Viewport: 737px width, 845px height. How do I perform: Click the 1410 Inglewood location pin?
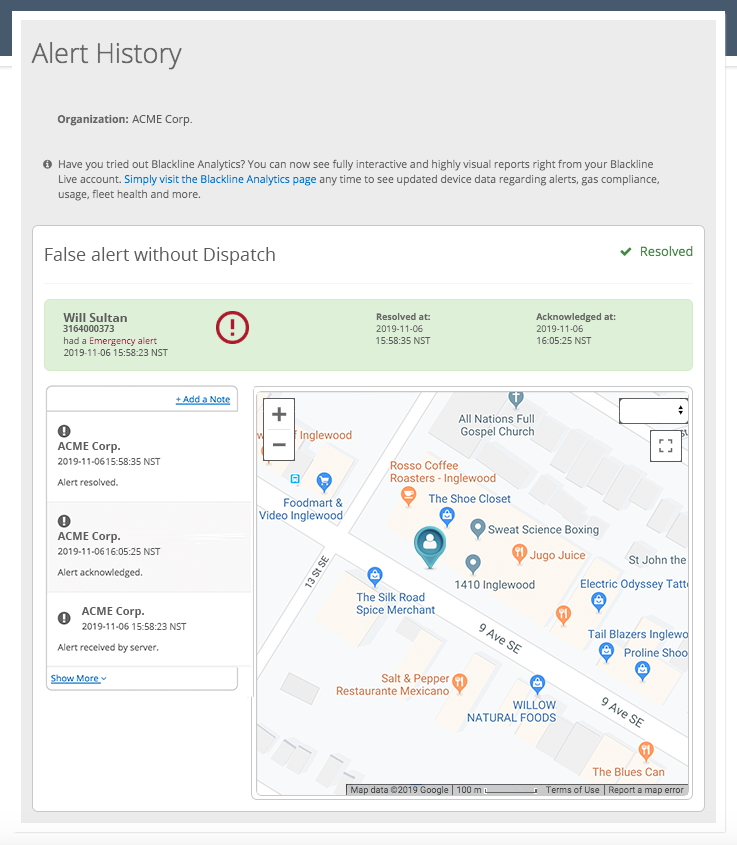473,564
